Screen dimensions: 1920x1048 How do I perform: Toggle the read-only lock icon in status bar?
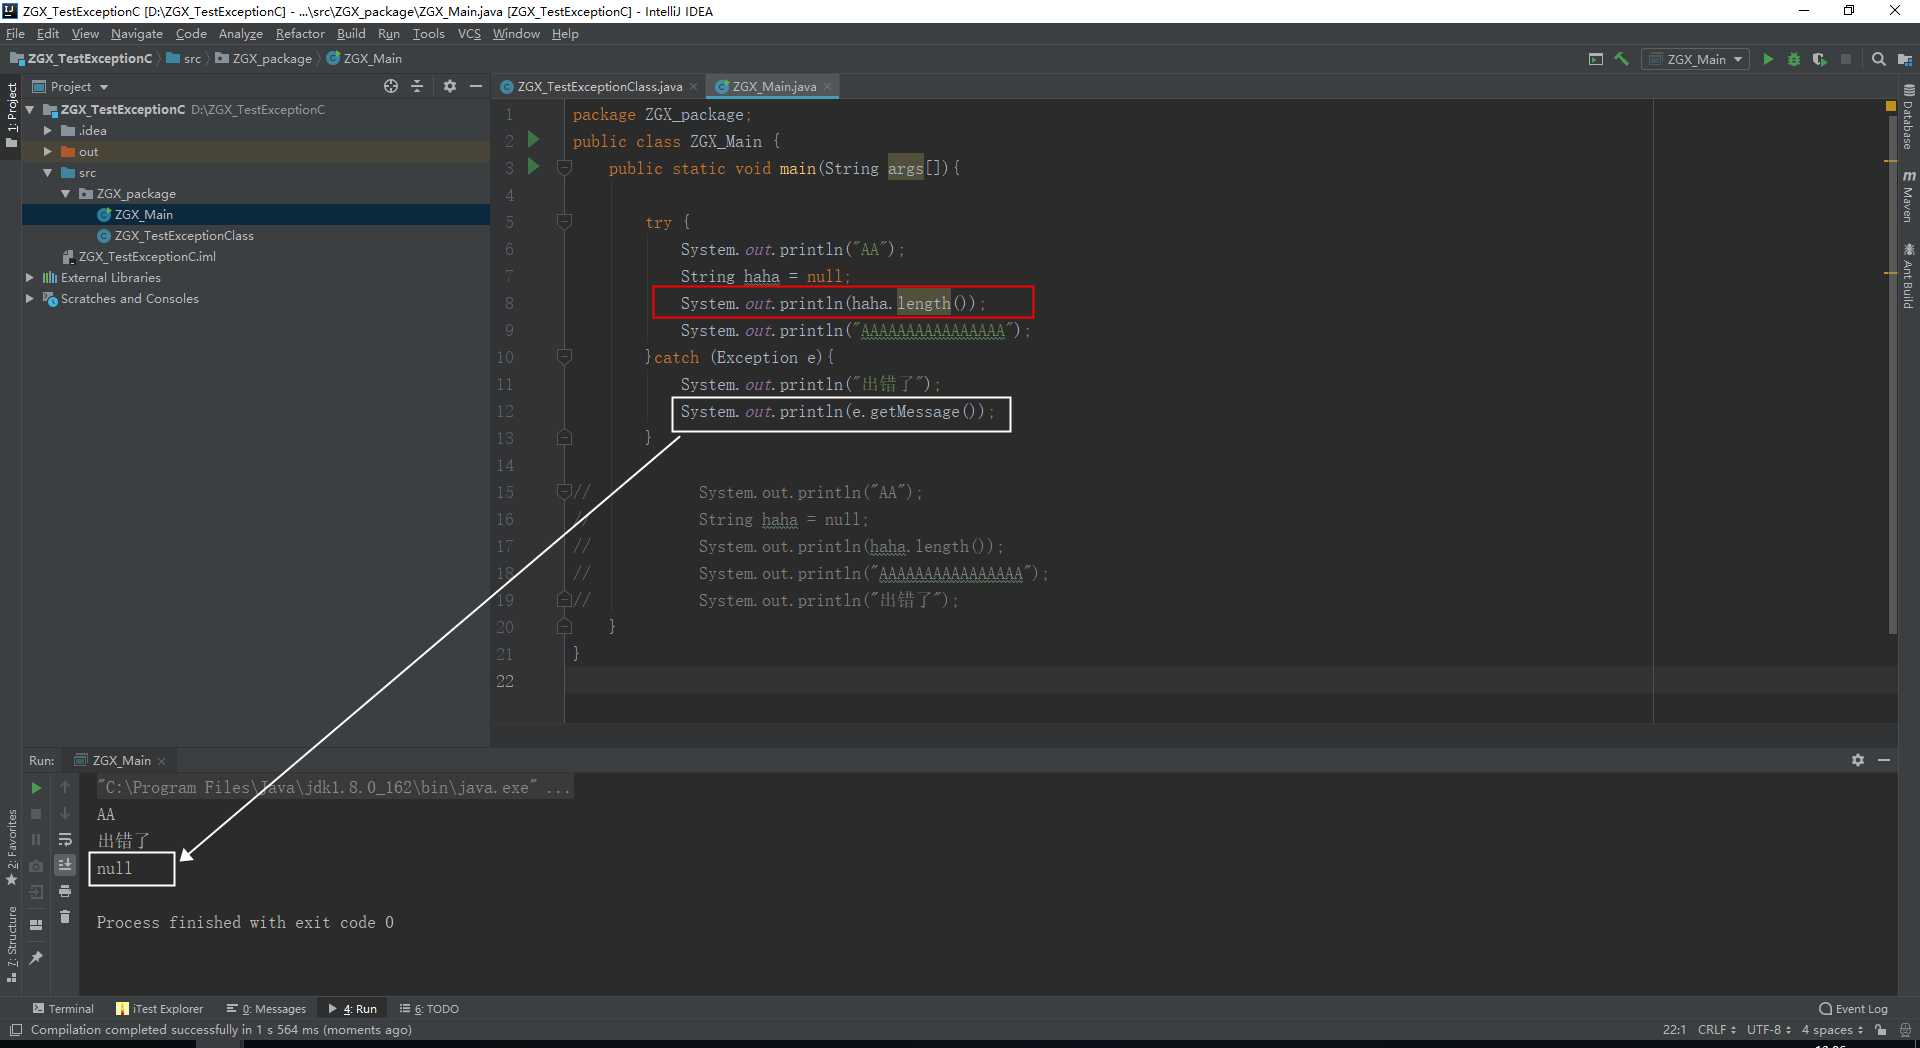pos(1881,1030)
